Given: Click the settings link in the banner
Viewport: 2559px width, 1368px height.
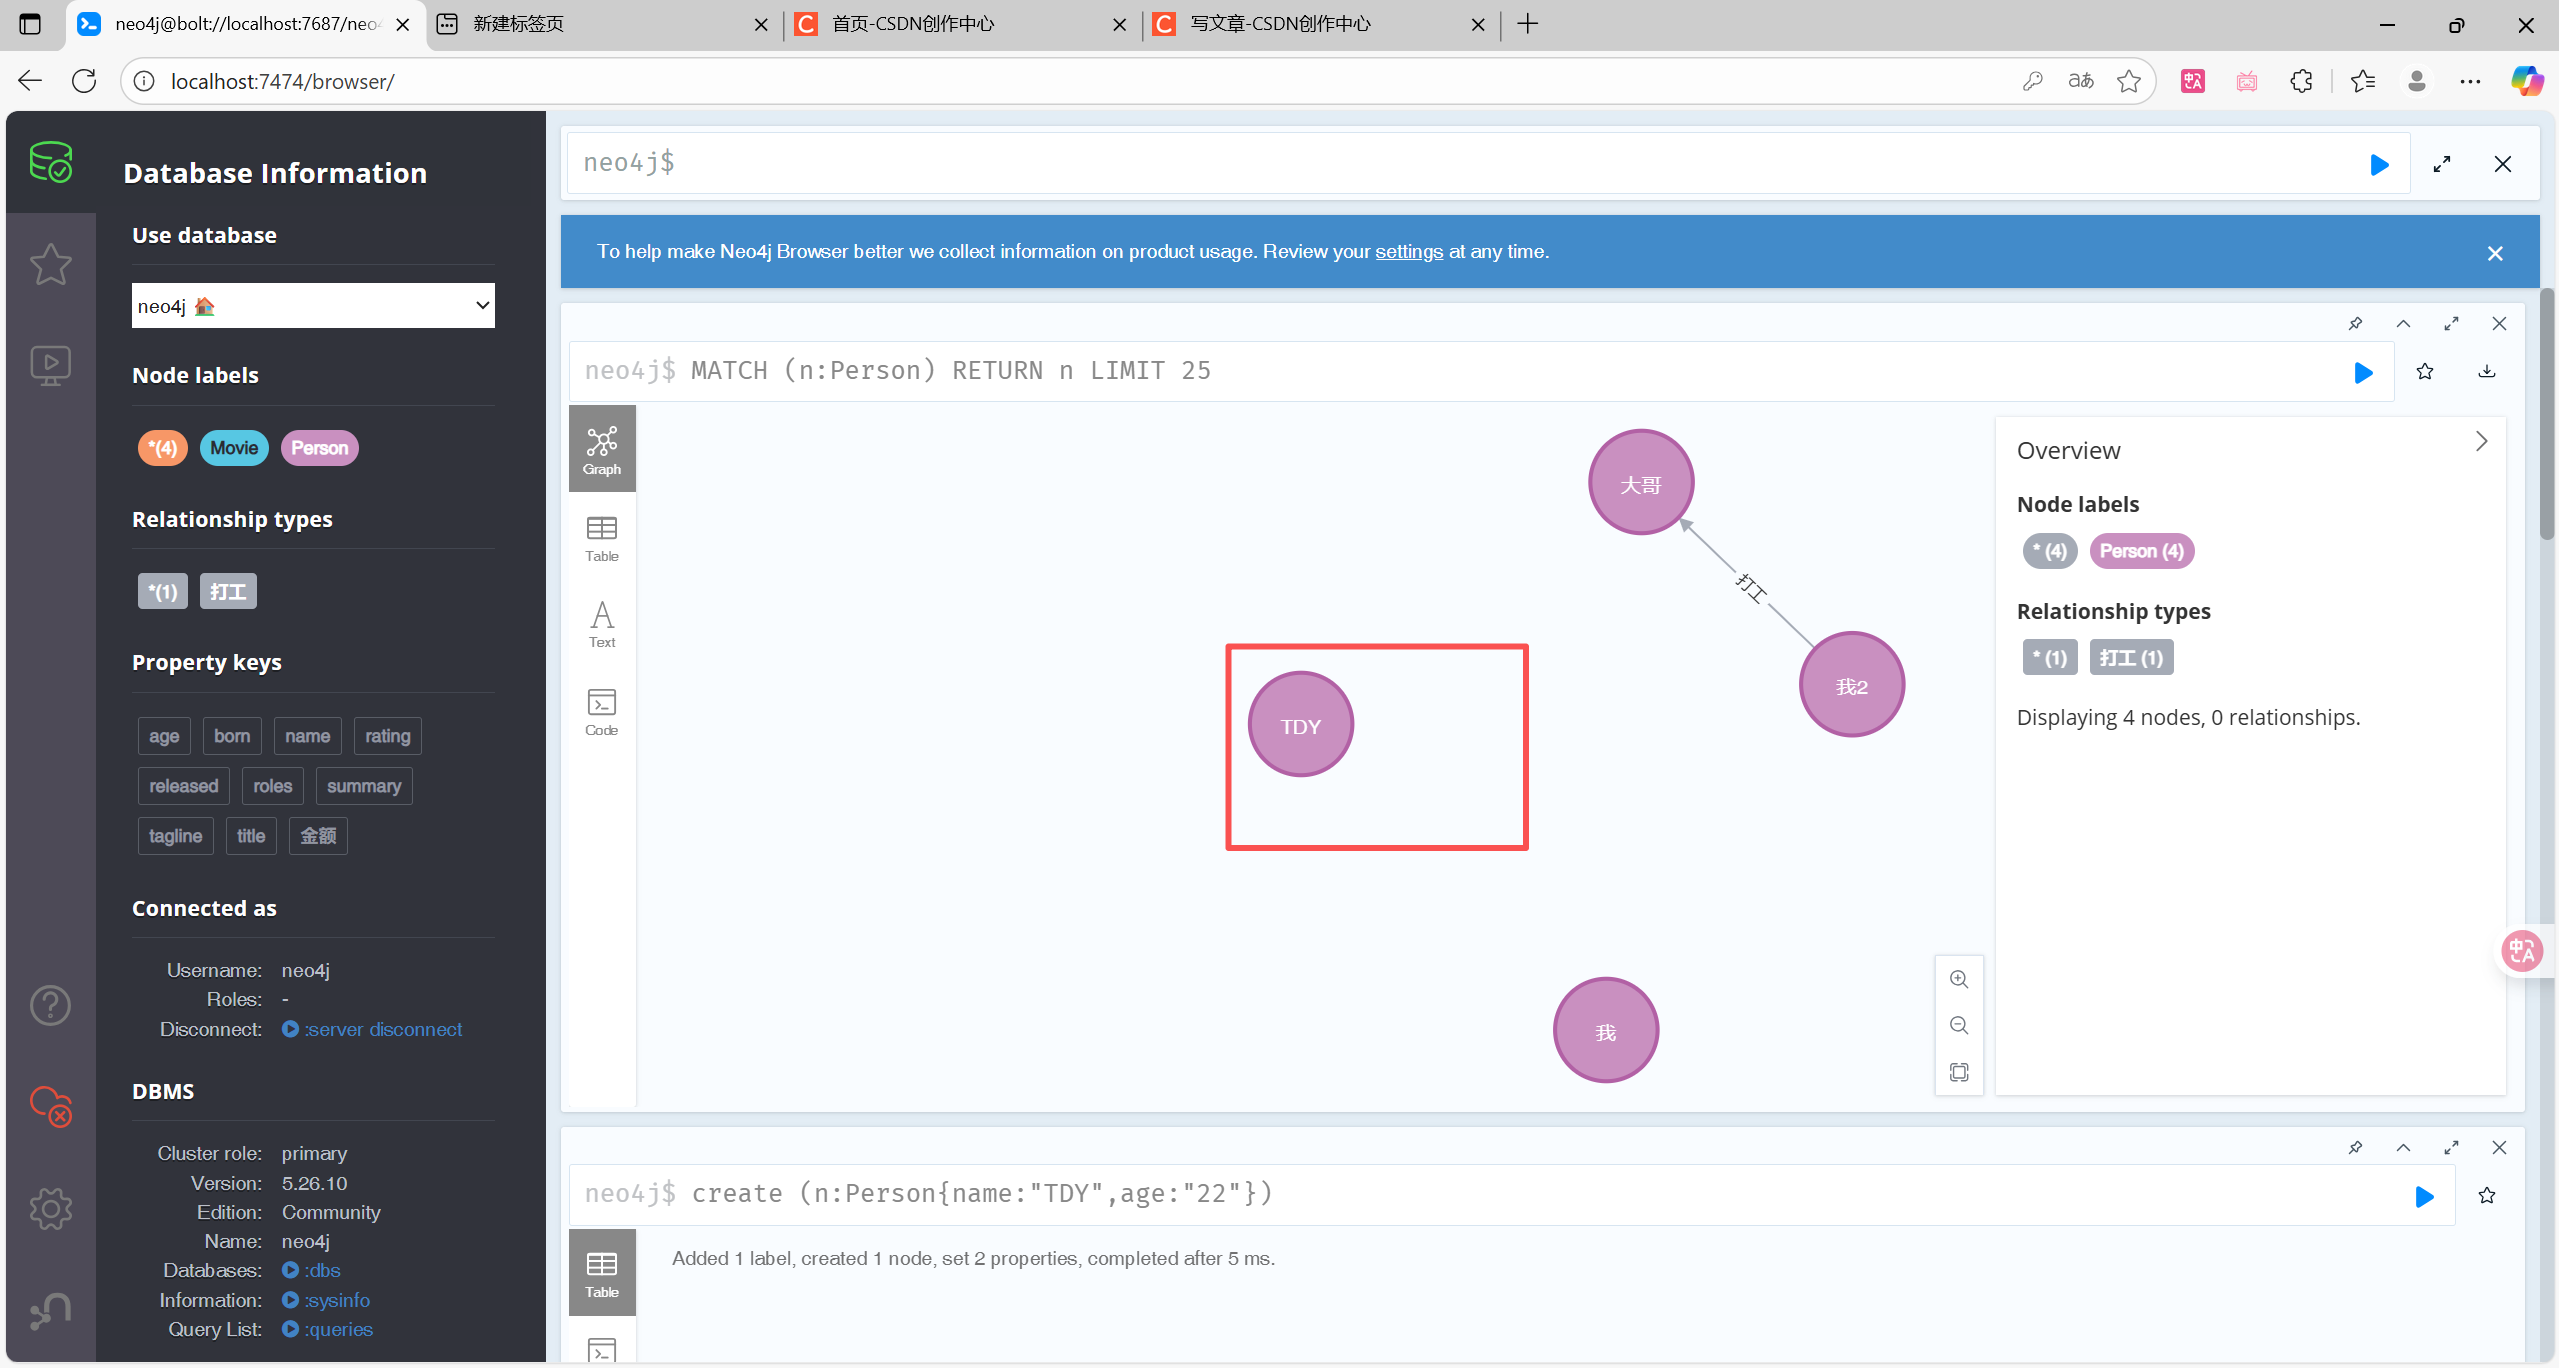Looking at the screenshot, I should coord(1408,252).
